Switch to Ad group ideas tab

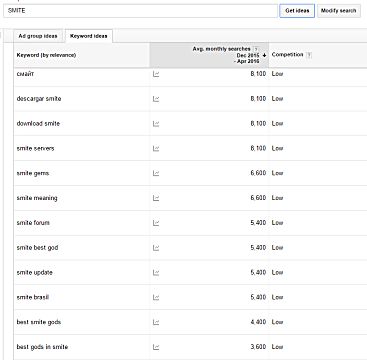[x=38, y=36]
